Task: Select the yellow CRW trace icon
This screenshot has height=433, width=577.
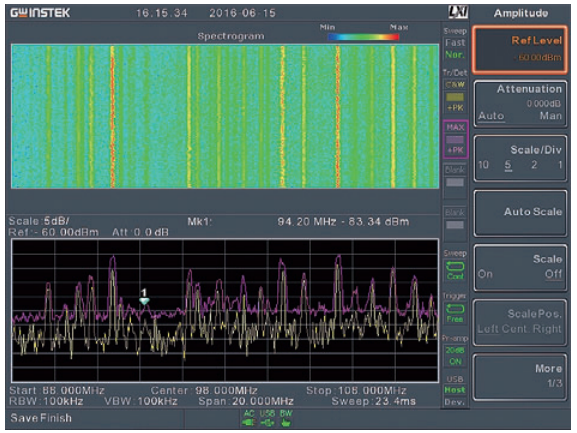Action: (455, 97)
